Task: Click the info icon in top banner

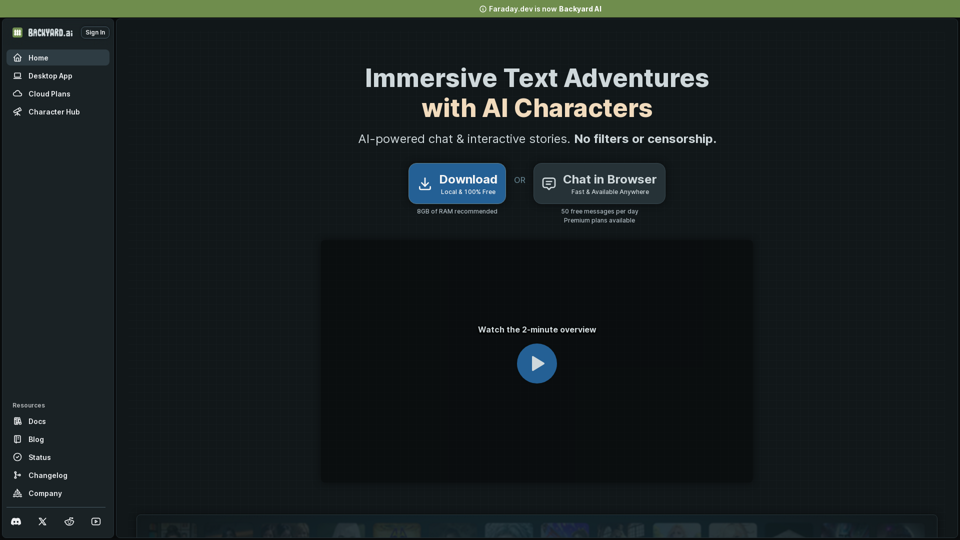Action: [x=482, y=9]
